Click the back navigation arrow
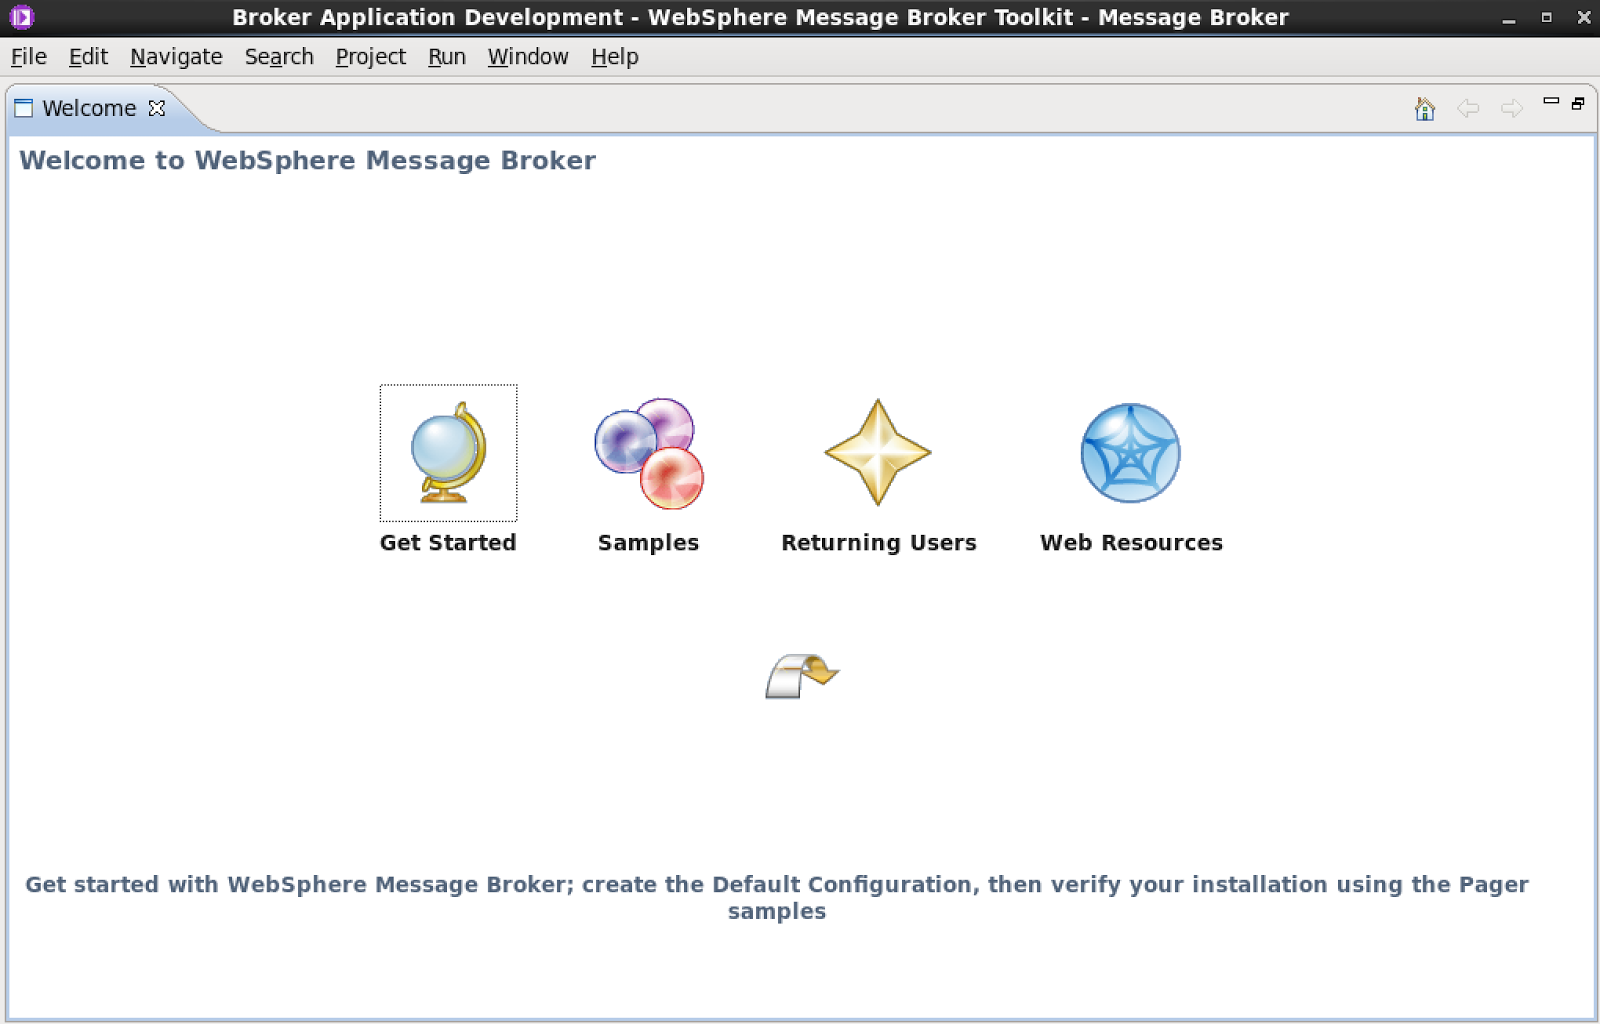This screenshot has height=1024, width=1600. click(1468, 108)
